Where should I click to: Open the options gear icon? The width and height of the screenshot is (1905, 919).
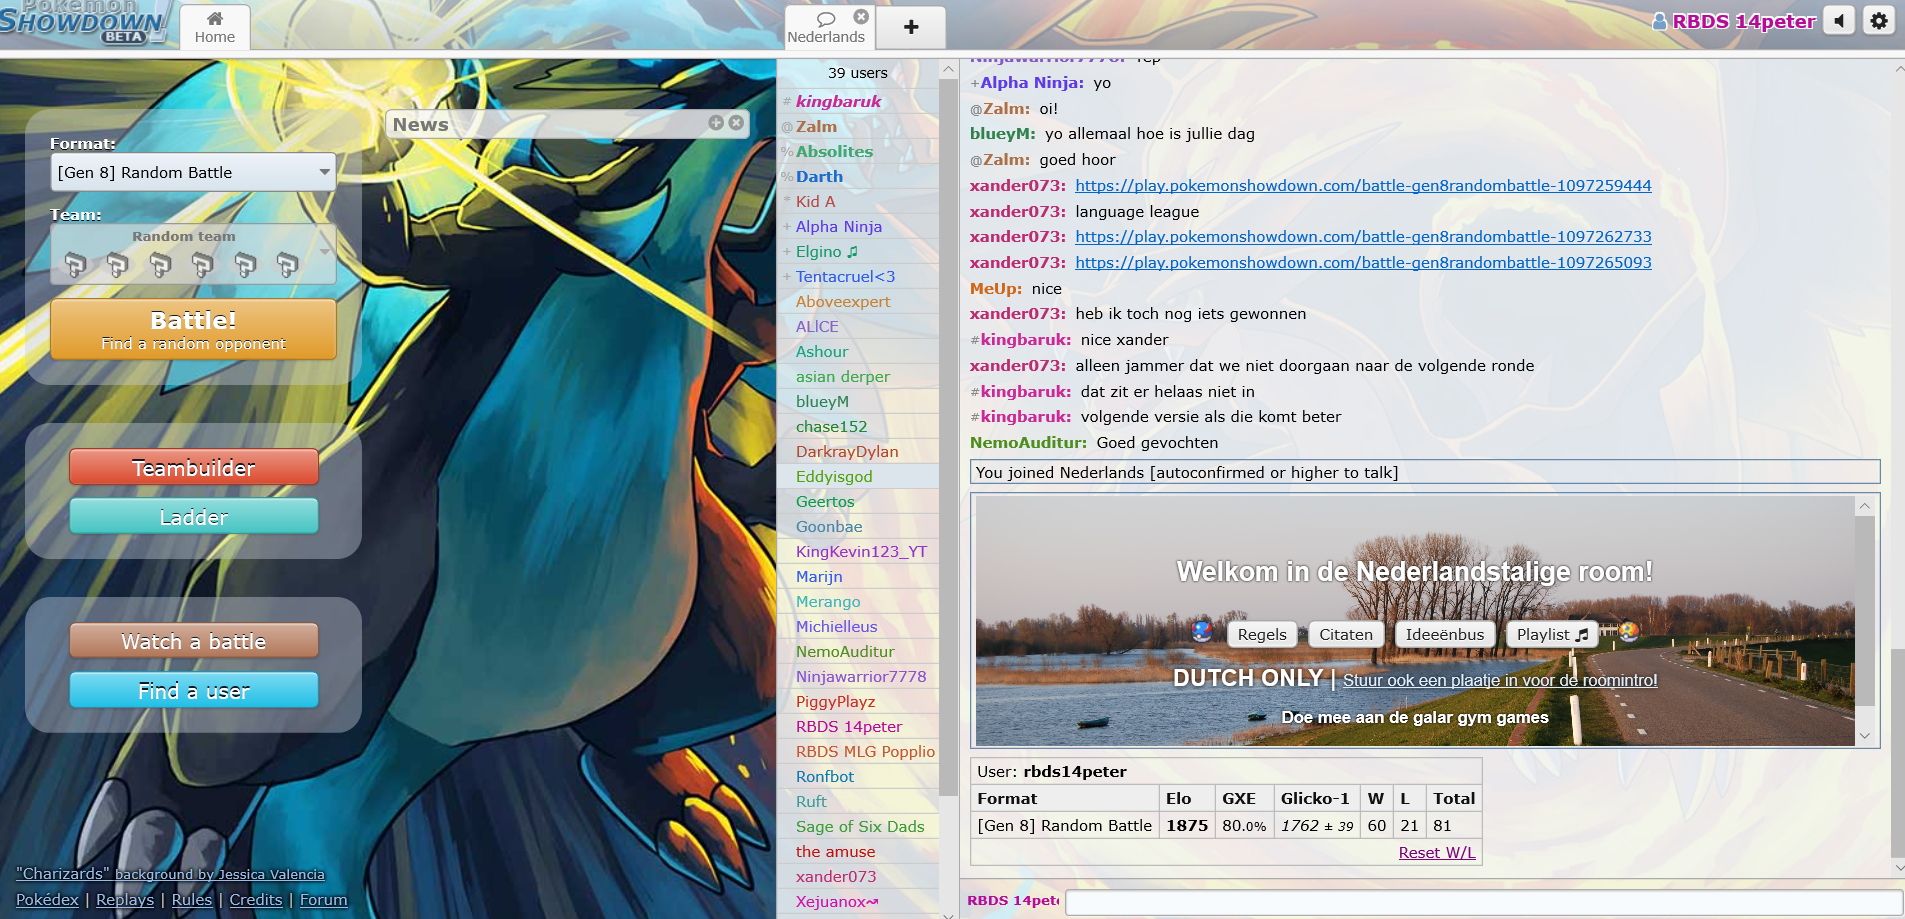click(1879, 21)
